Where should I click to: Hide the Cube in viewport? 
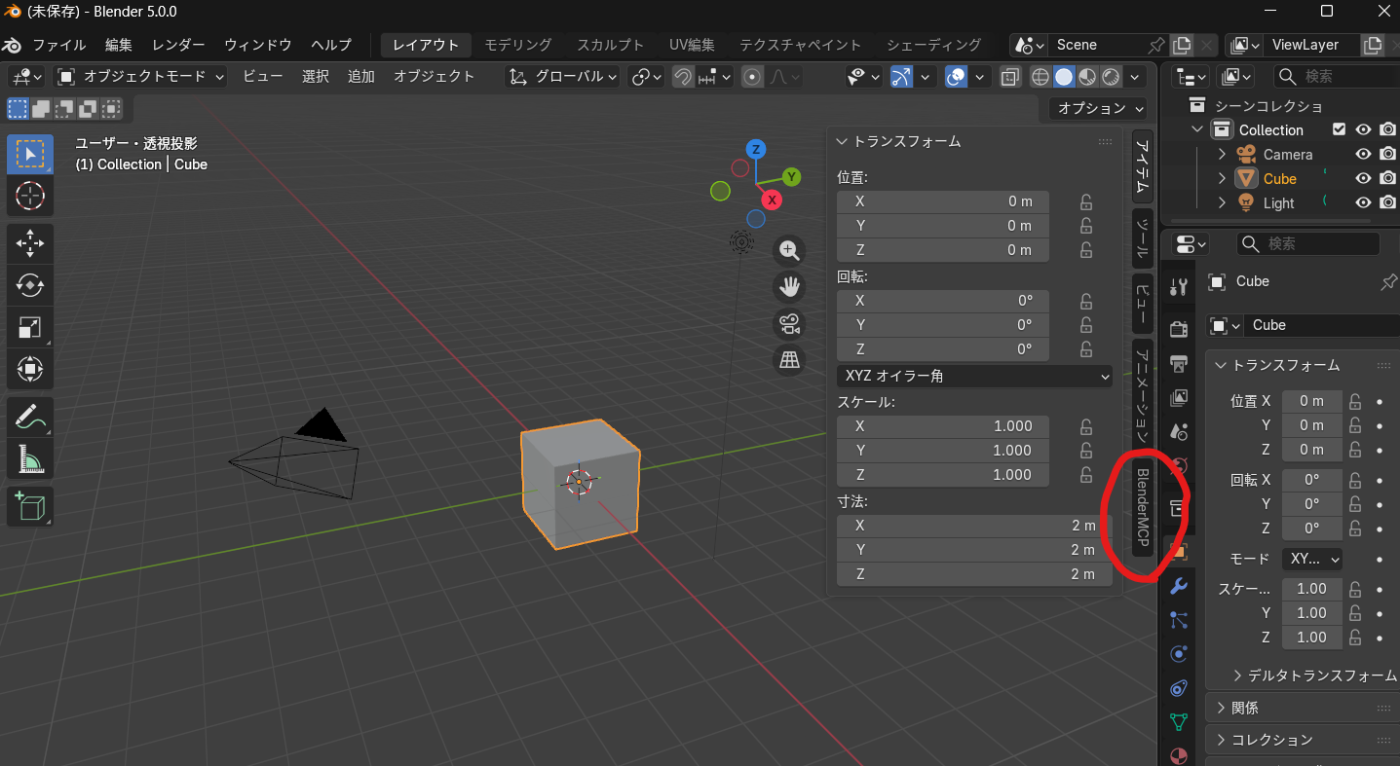(1363, 178)
